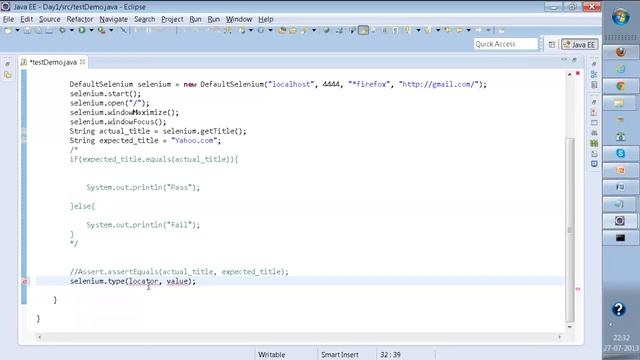
Task: Click the 'Writable' status bar entry
Action: pyautogui.click(x=271, y=355)
